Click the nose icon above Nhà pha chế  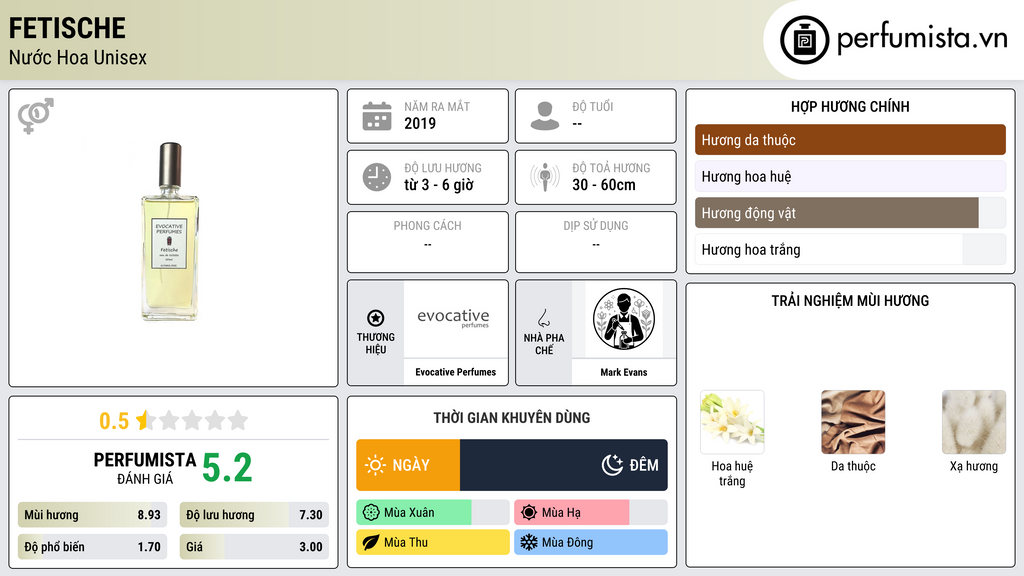[x=543, y=318]
